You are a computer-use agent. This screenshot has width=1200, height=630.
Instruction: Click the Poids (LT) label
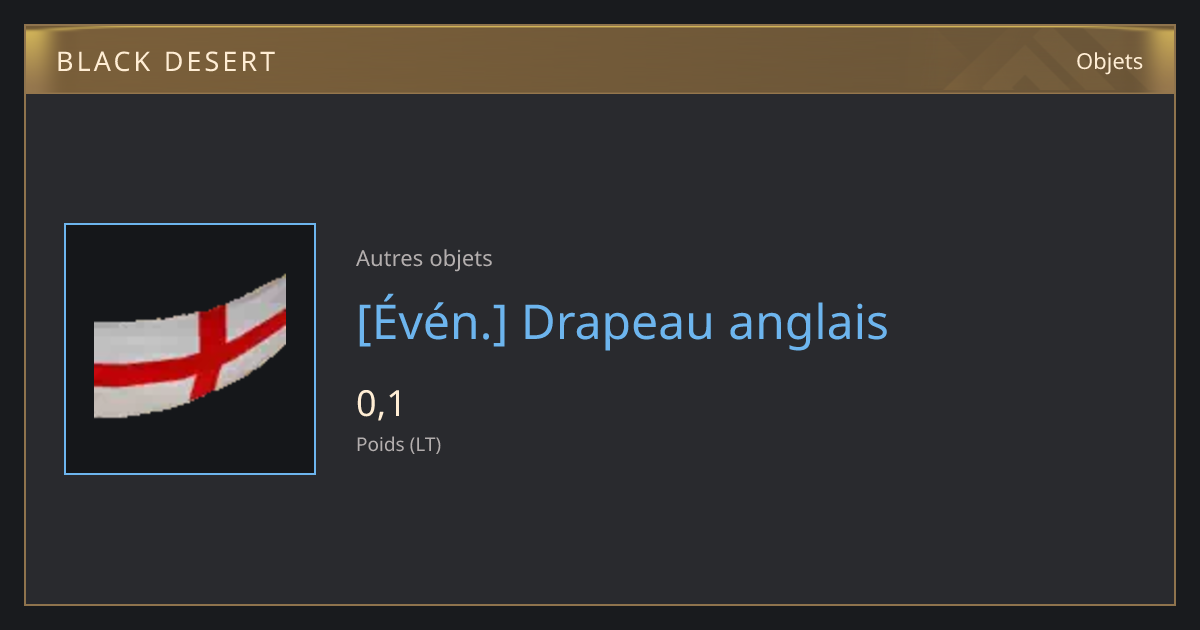coord(398,444)
